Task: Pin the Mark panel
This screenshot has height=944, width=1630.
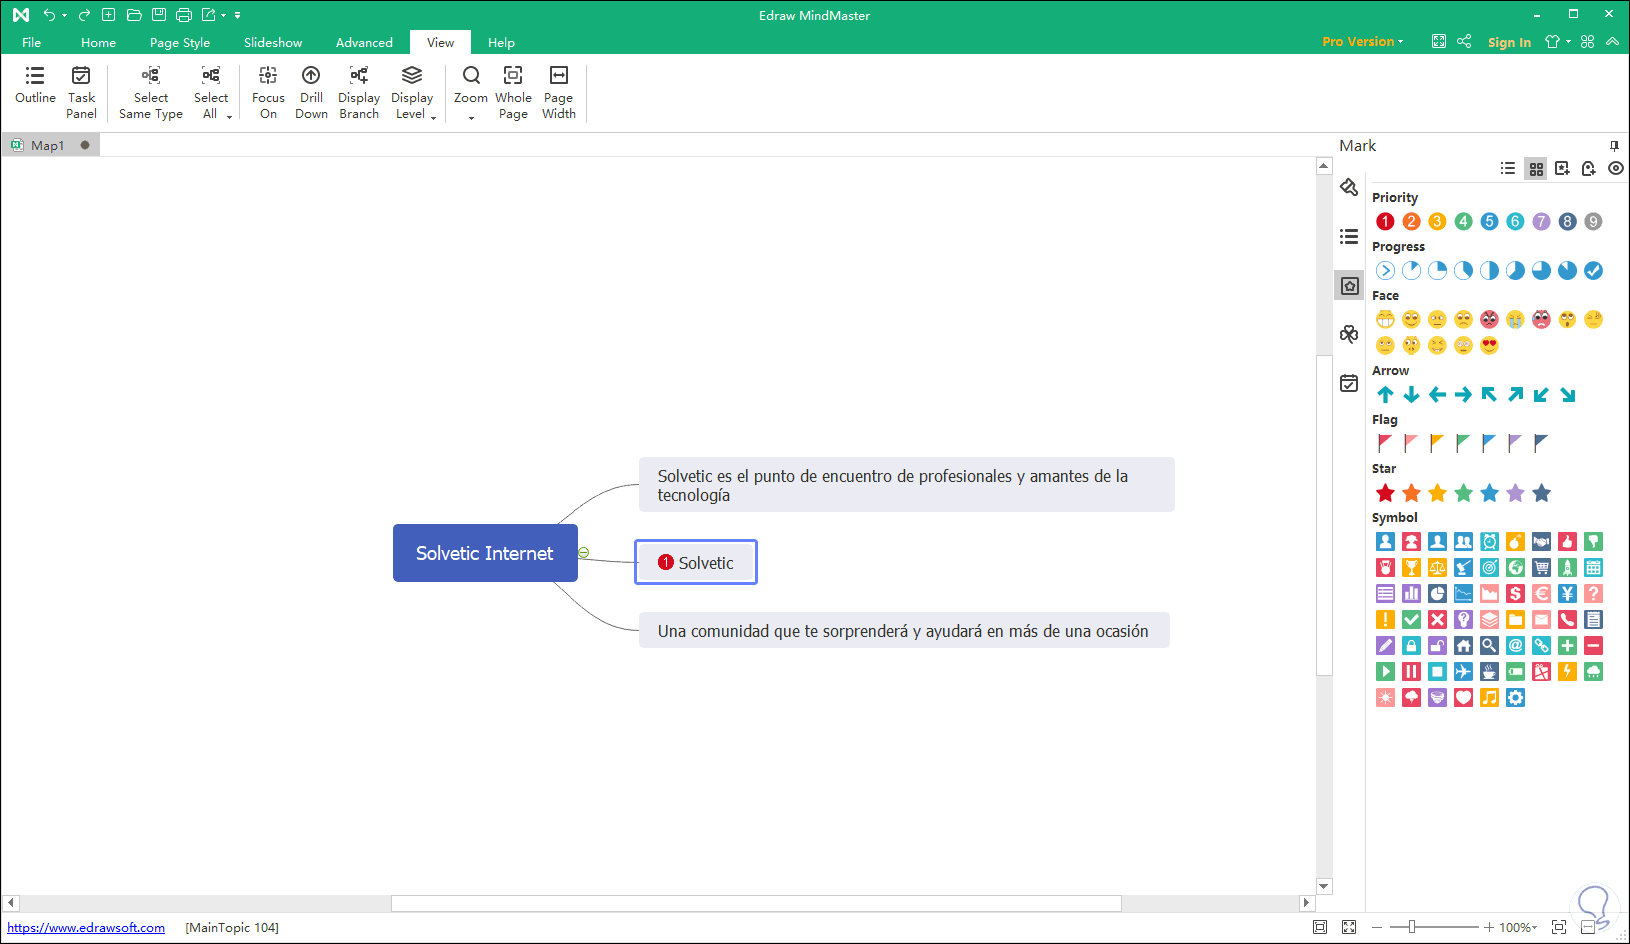Action: [1614, 146]
